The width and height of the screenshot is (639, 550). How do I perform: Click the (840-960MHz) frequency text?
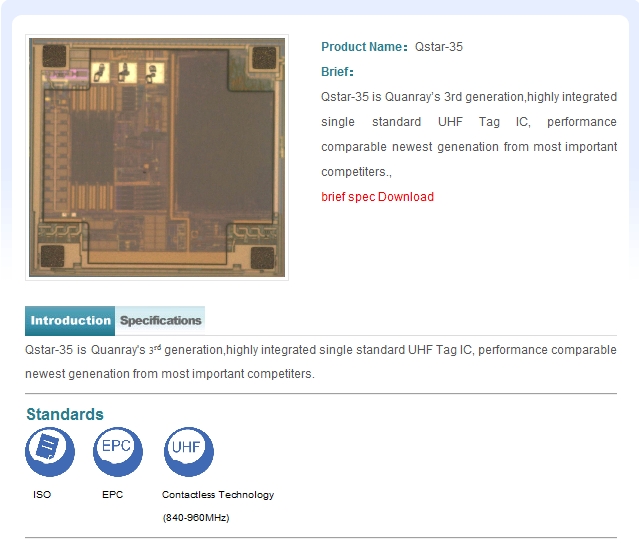click(x=196, y=518)
